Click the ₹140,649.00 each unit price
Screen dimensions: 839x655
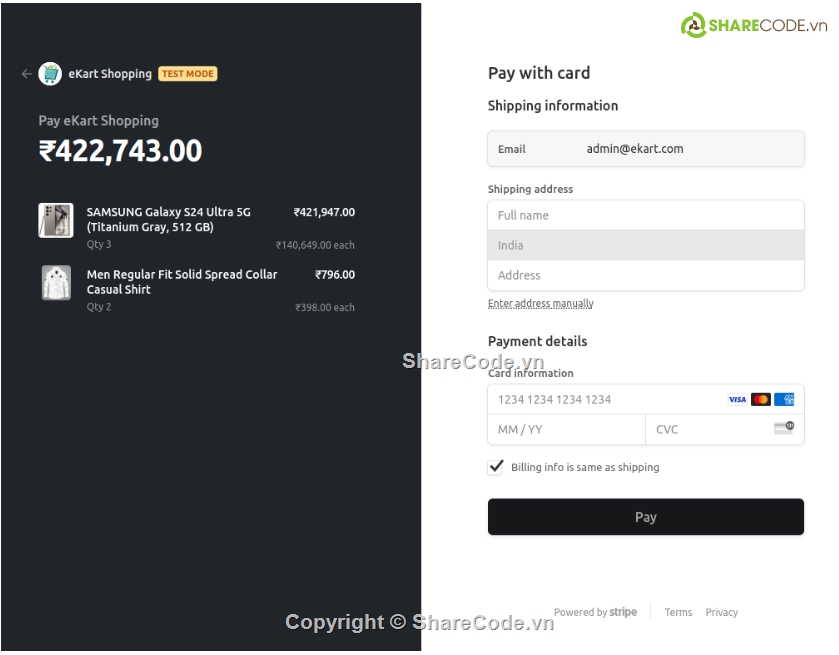(x=315, y=245)
